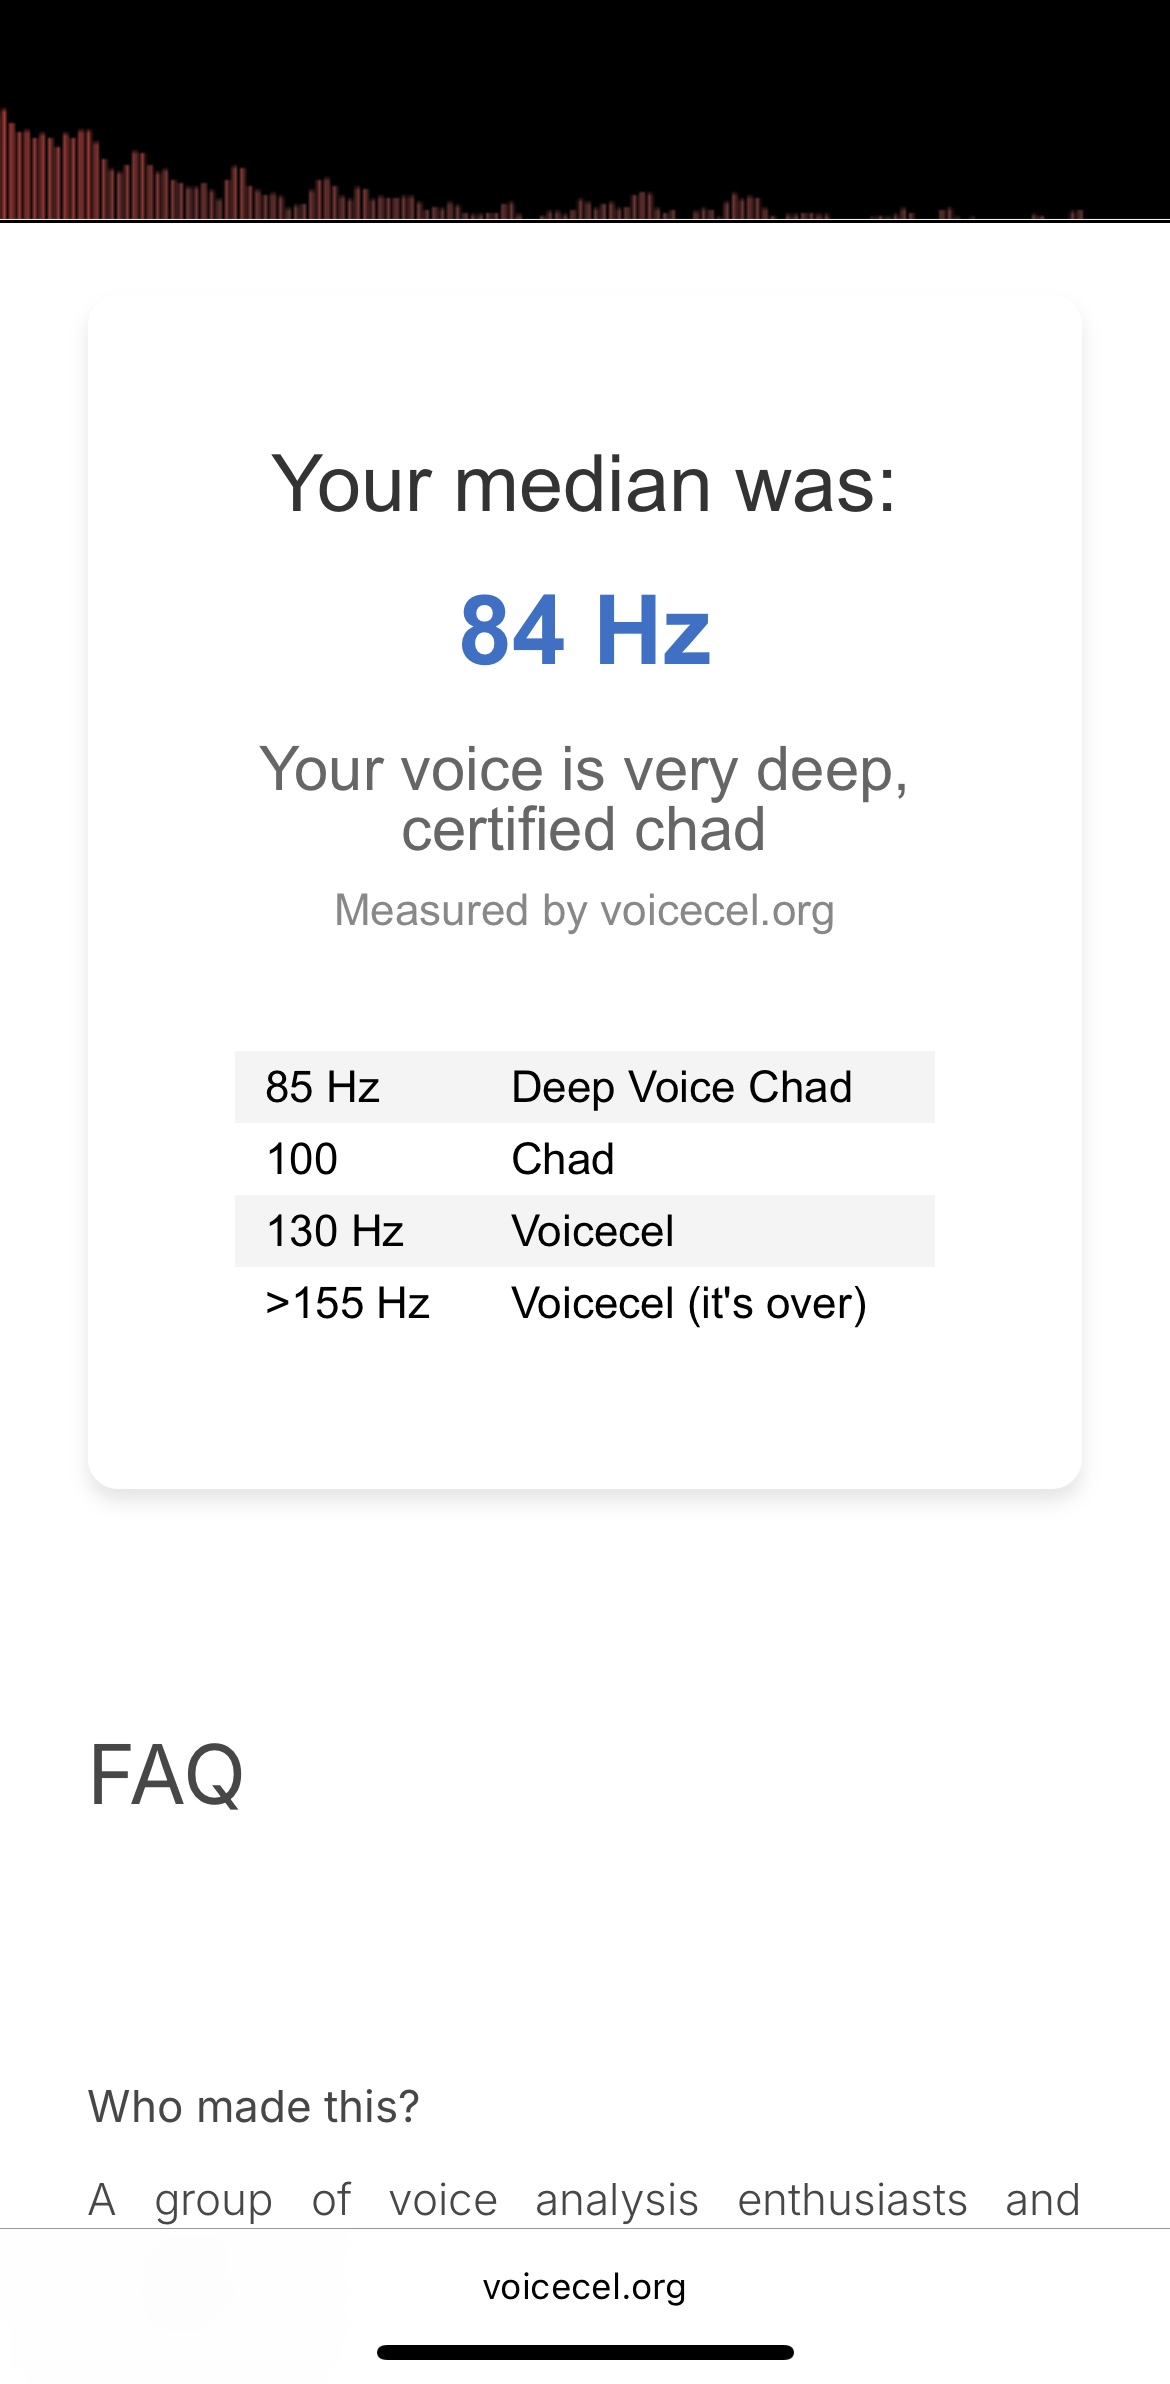Select the 130 Hz table cell
This screenshot has width=1170, height=2384.
point(334,1231)
